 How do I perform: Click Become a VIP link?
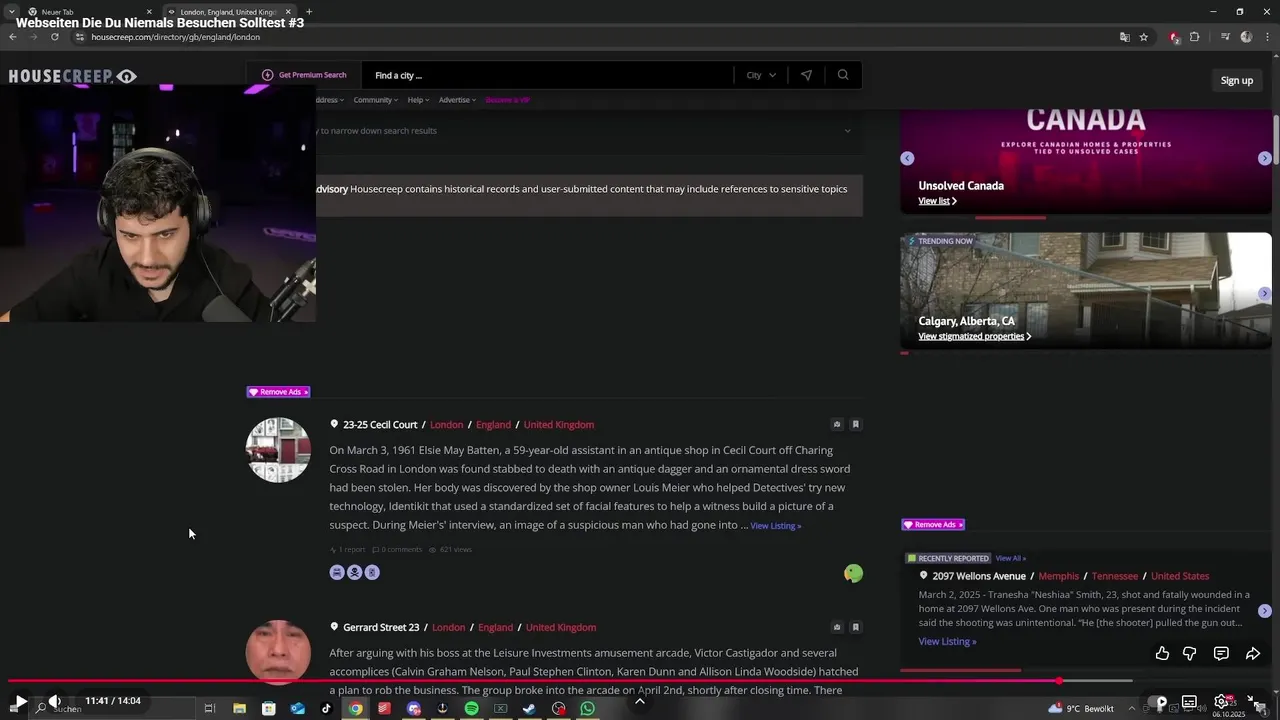507,100
